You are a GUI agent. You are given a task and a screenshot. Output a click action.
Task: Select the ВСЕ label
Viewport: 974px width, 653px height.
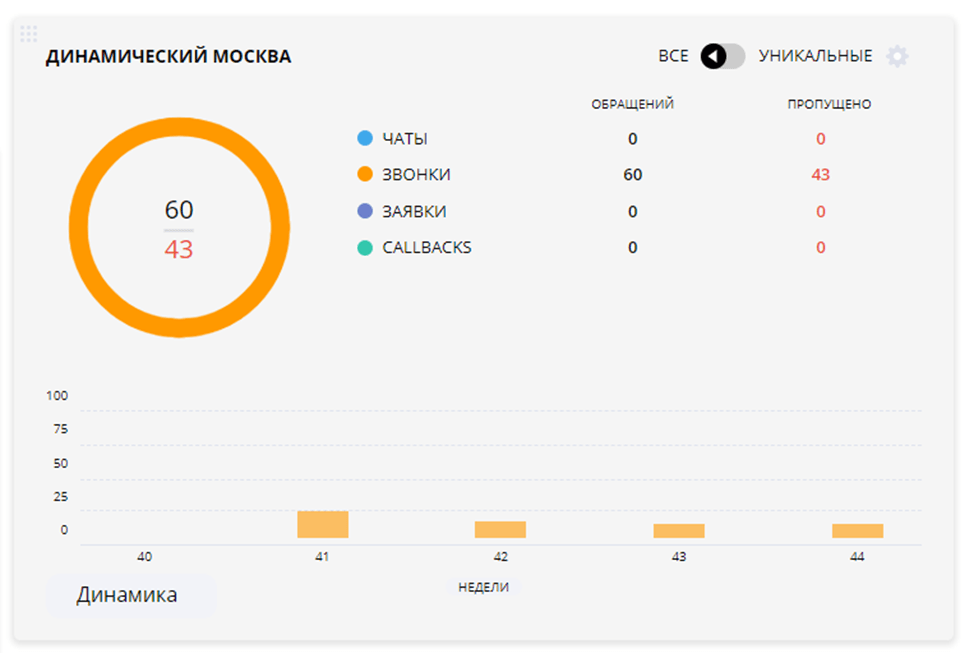673,56
